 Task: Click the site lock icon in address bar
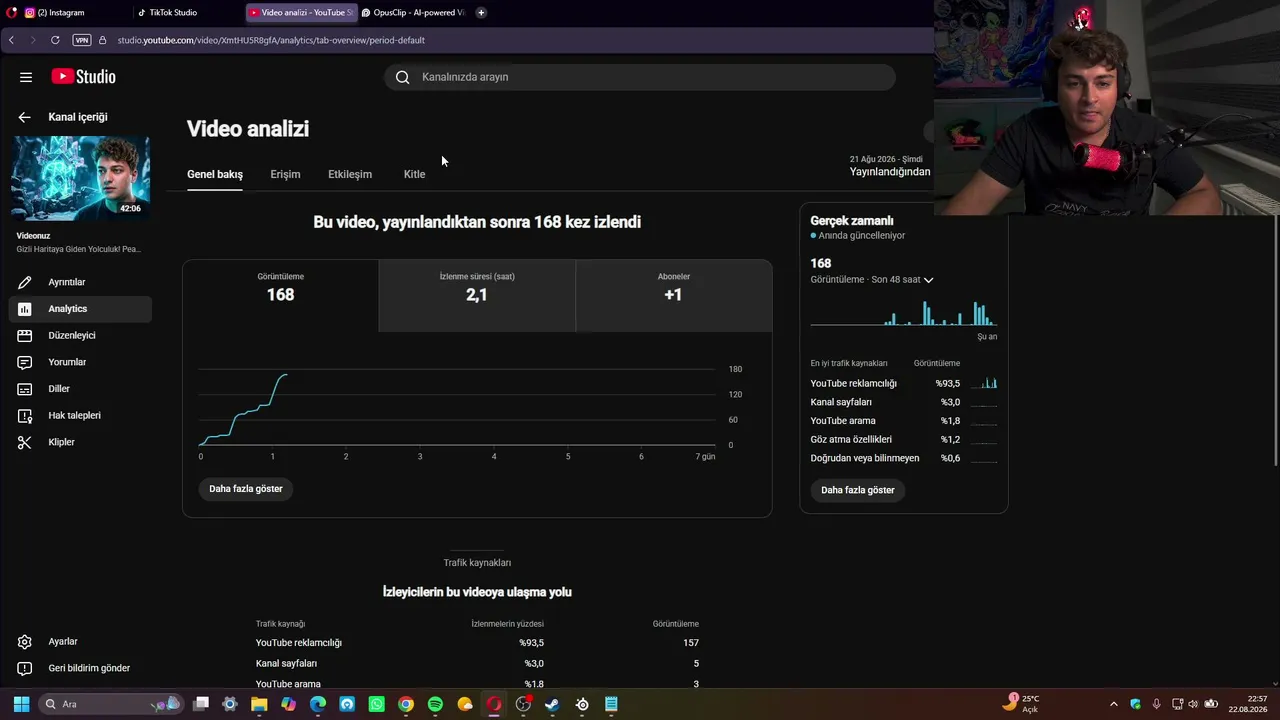point(103,40)
